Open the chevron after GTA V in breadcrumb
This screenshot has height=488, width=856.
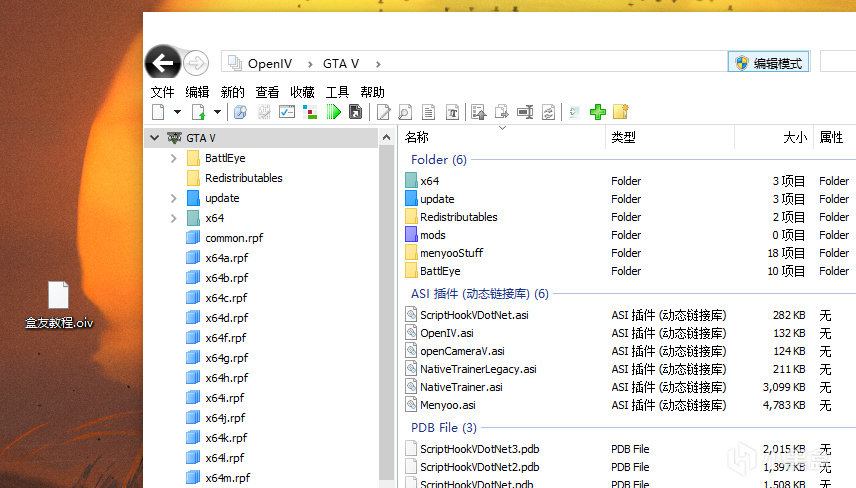[x=378, y=64]
